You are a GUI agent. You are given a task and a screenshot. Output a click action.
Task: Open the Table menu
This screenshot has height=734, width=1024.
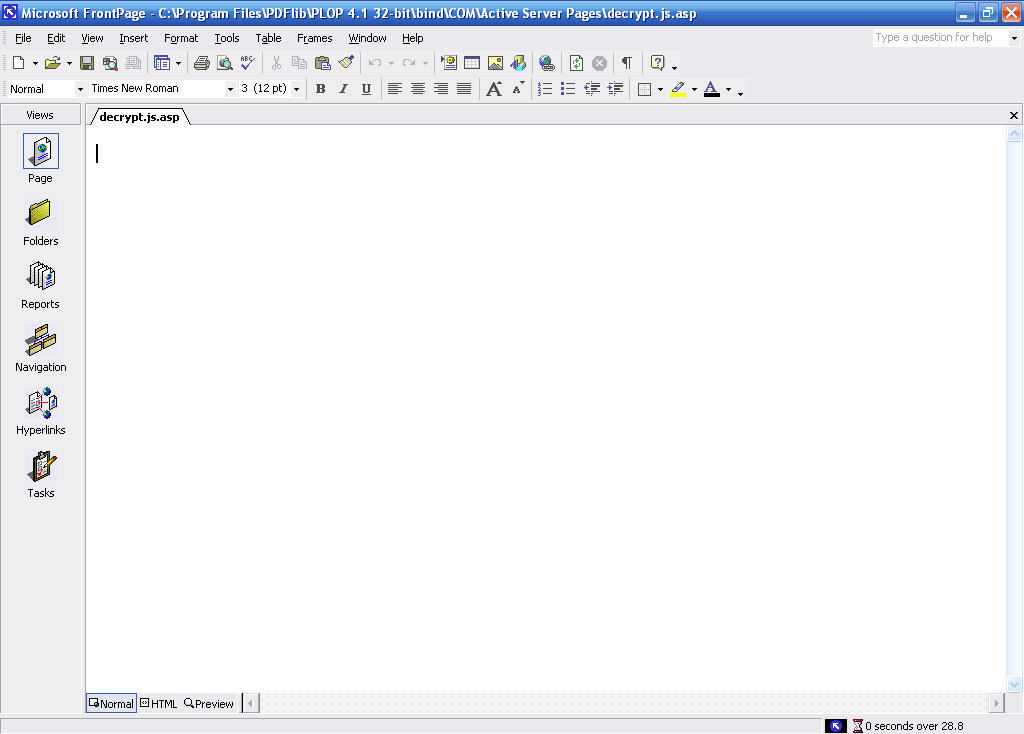[x=268, y=39]
